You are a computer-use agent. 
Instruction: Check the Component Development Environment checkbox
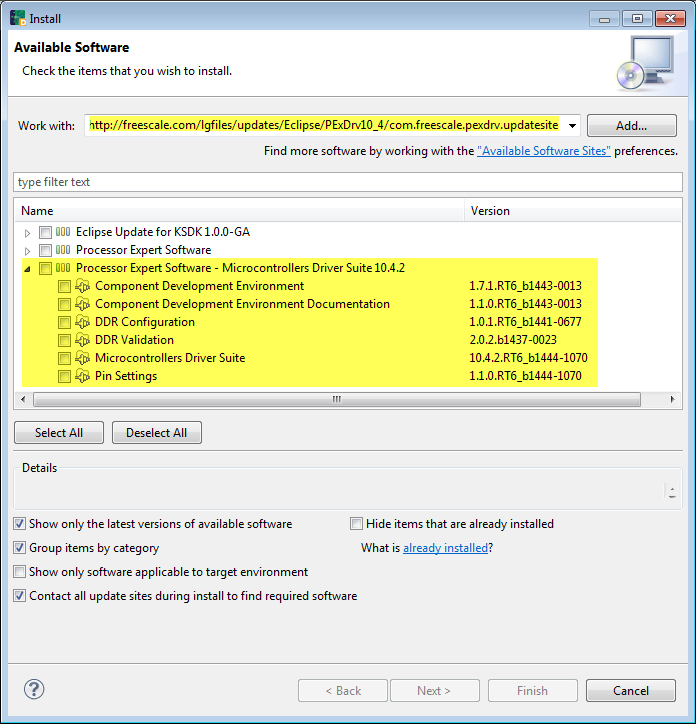(64, 286)
